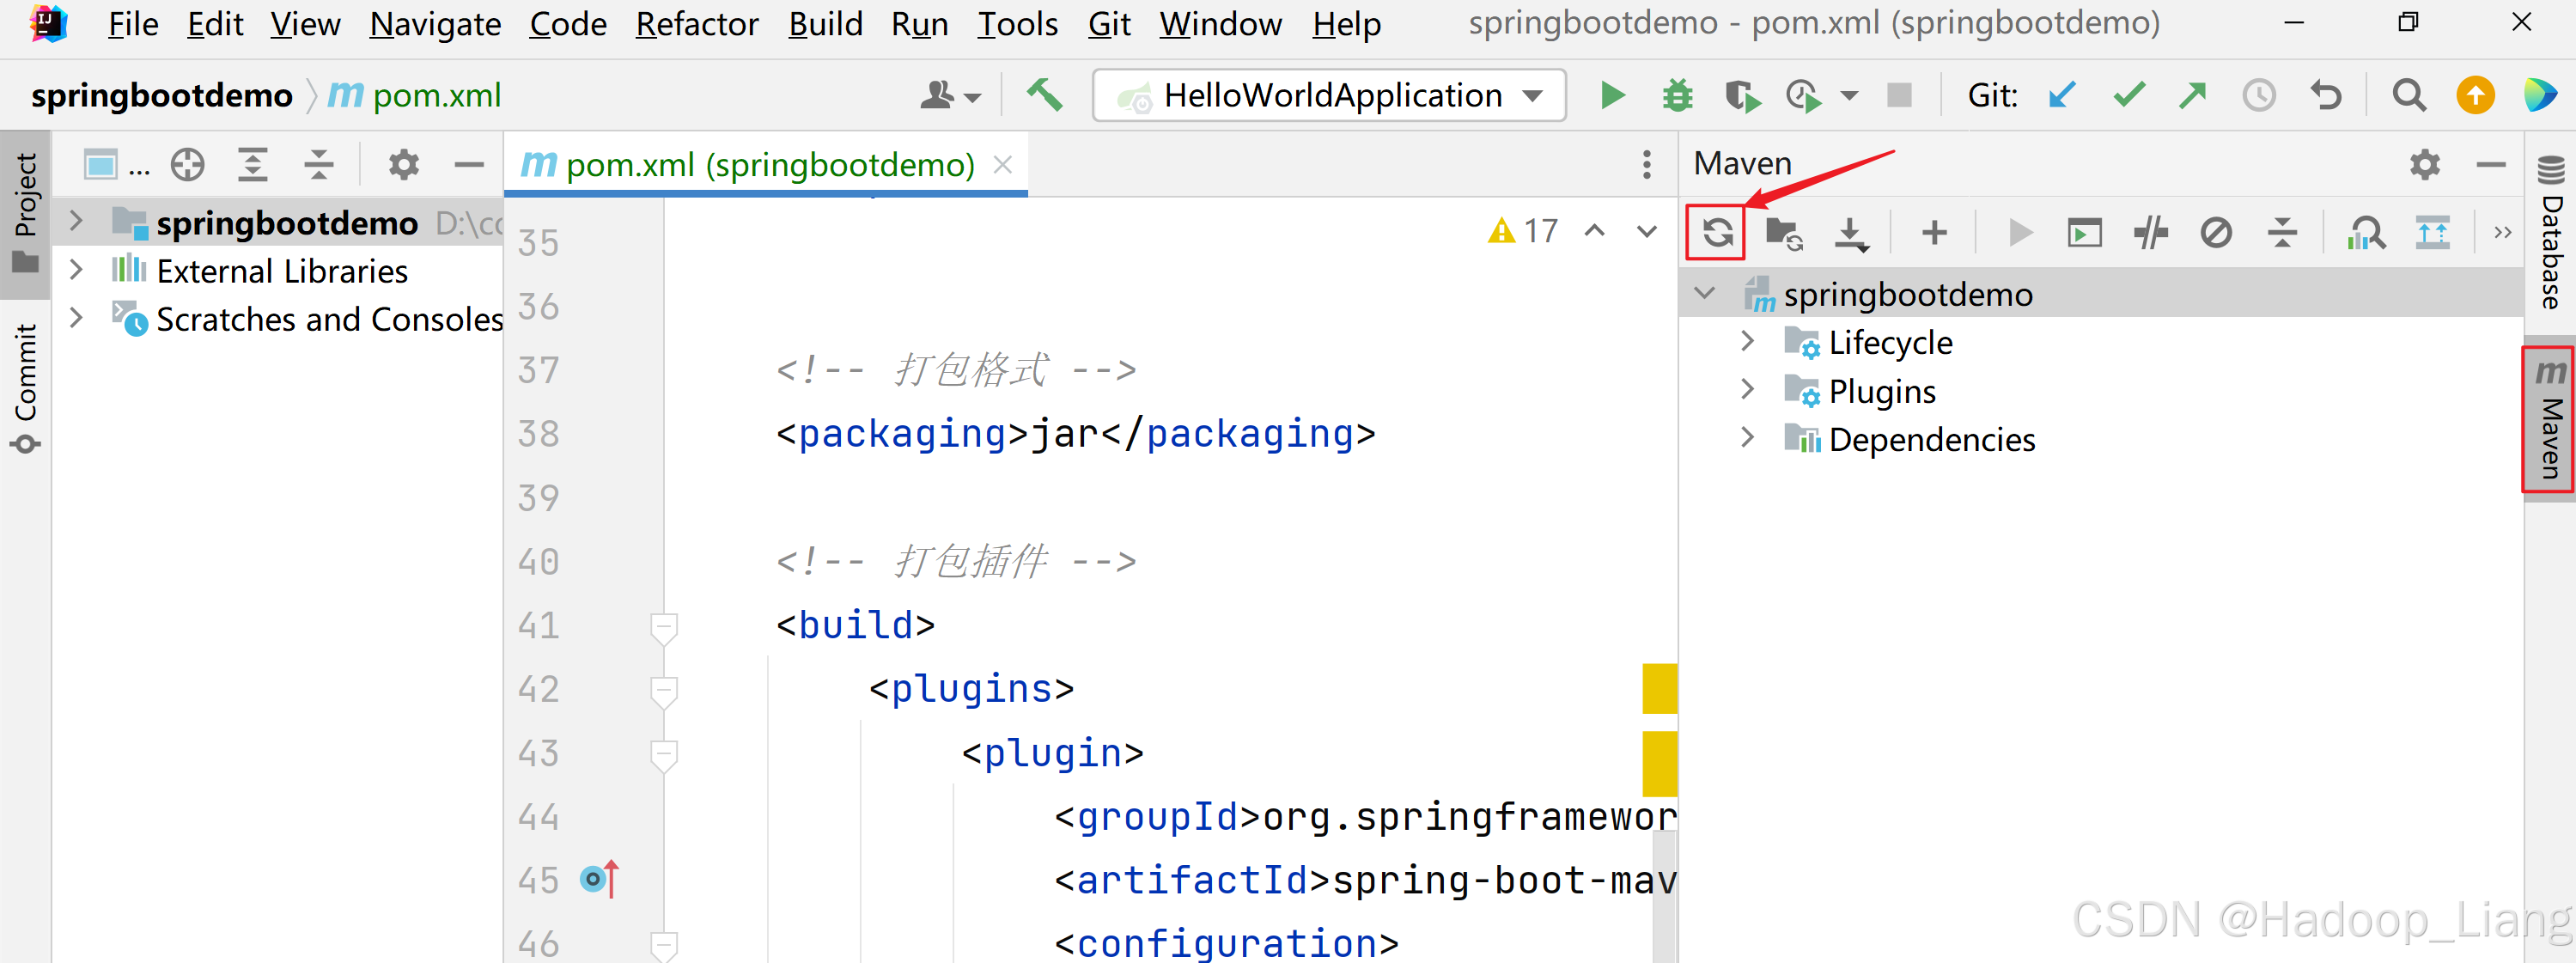This screenshot has height=963, width=2576.
Task: Build project with hammer icon
Action: pyautogui.click(x=1044, y=95)
